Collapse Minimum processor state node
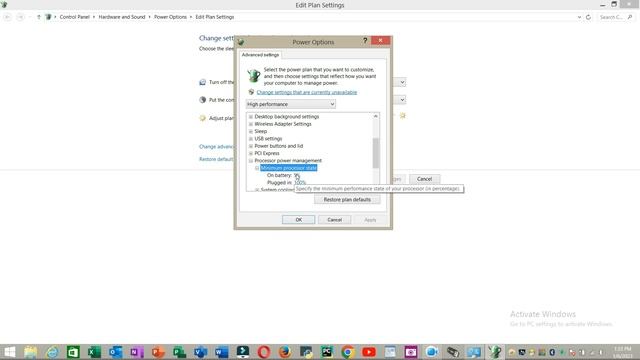This screenshot has height=360, width=640. pyautogui.click(x=257, y=168)
